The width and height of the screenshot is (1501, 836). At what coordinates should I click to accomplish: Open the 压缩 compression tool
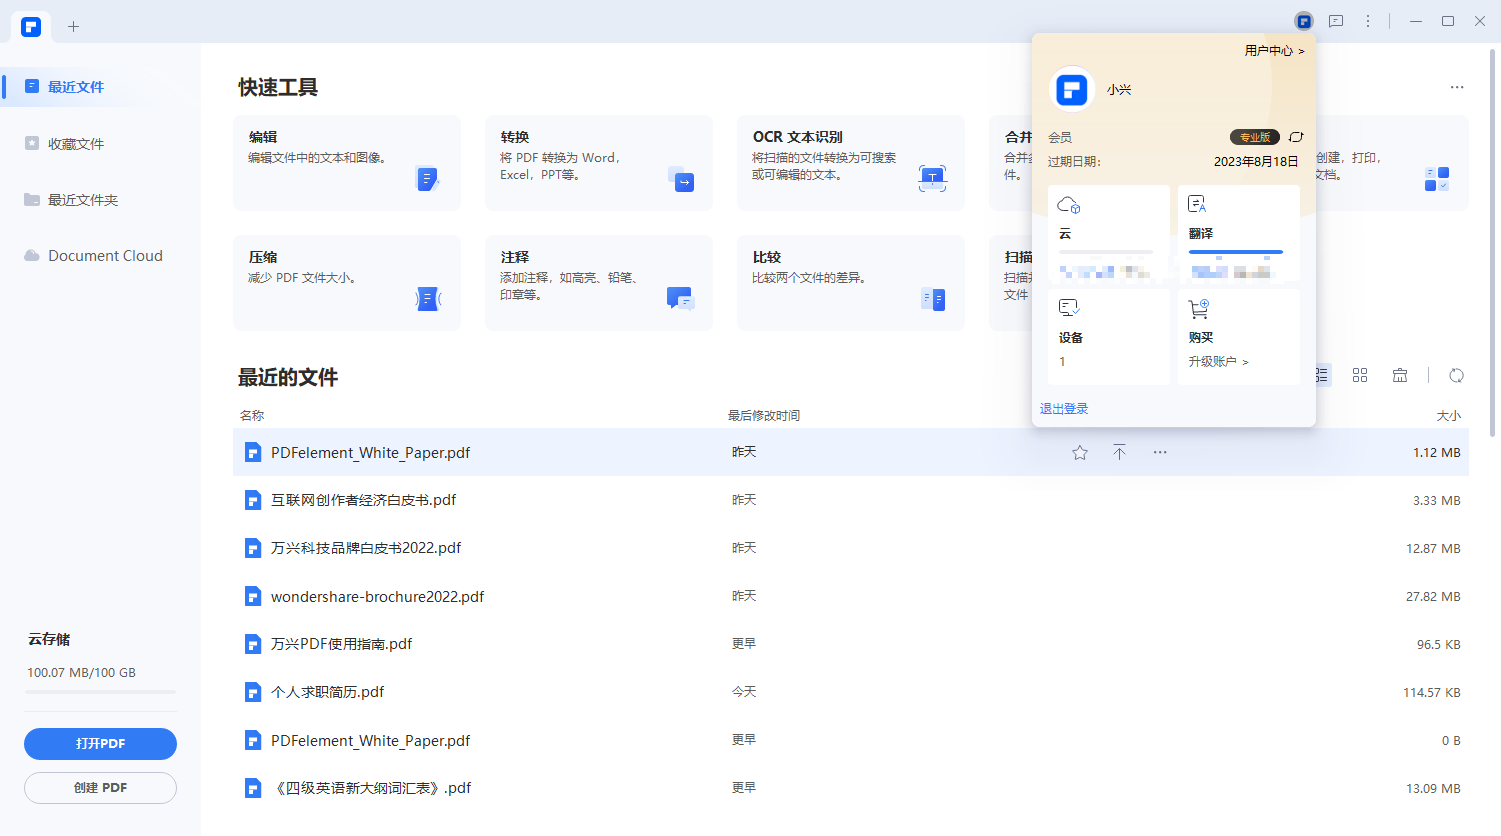[x=345, y=280]
